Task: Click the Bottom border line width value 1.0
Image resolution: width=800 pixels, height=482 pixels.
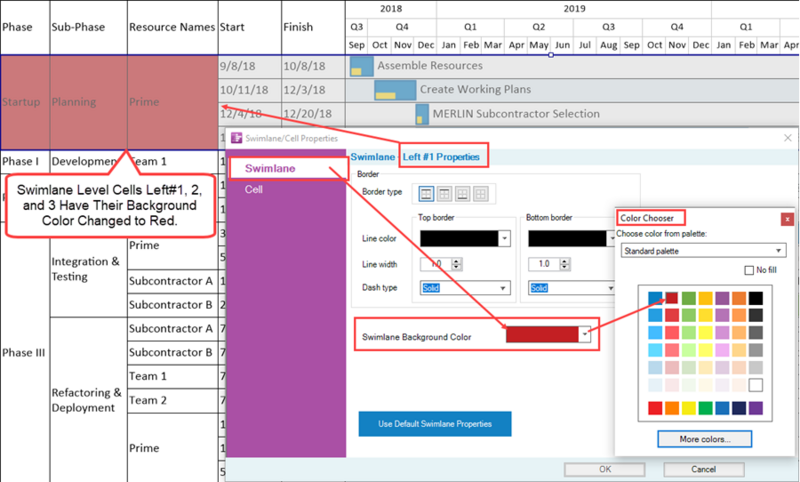Action: [544, 264]
